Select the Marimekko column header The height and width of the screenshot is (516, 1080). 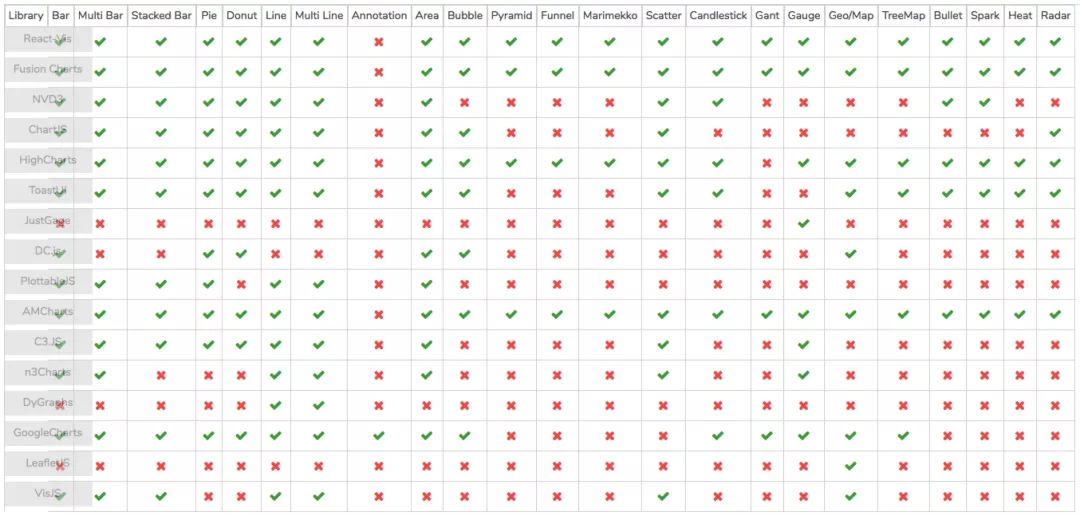pyautogui.click(x=609, y=16)
